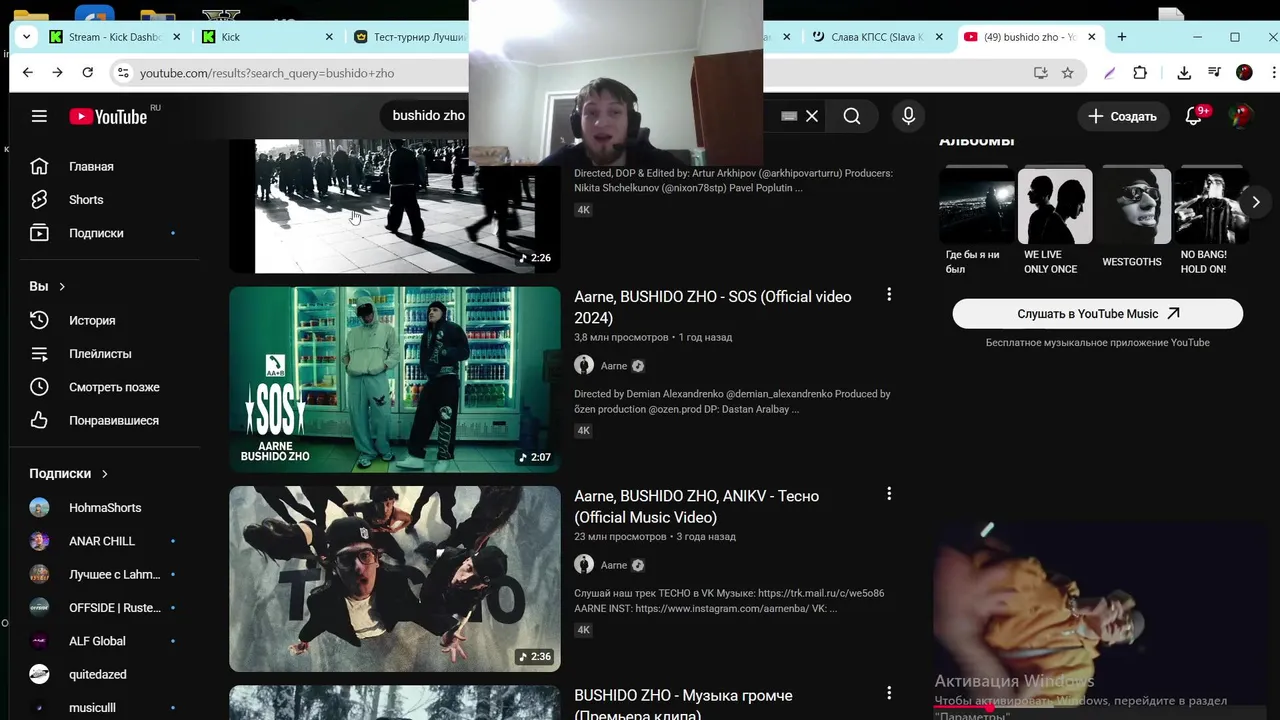The height and width of the screenshot is (720, 1280).
Task: Go forward in browser history
Action: pos(57,73)
